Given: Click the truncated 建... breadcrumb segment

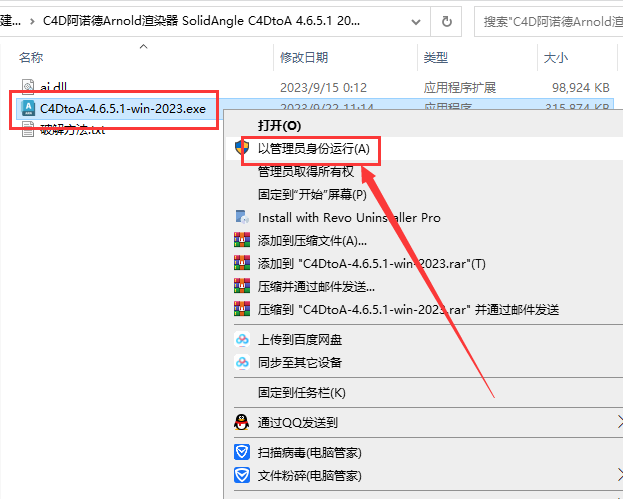Looking at the screenshot, I should 10,21.
